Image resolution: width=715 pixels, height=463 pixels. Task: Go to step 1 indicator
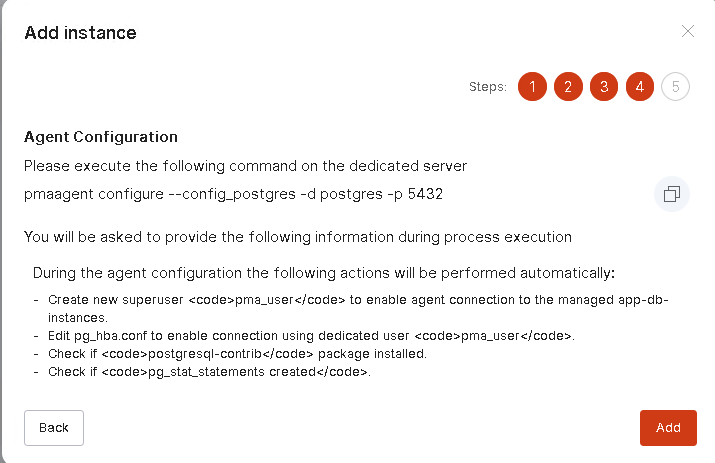pos(532,87)
